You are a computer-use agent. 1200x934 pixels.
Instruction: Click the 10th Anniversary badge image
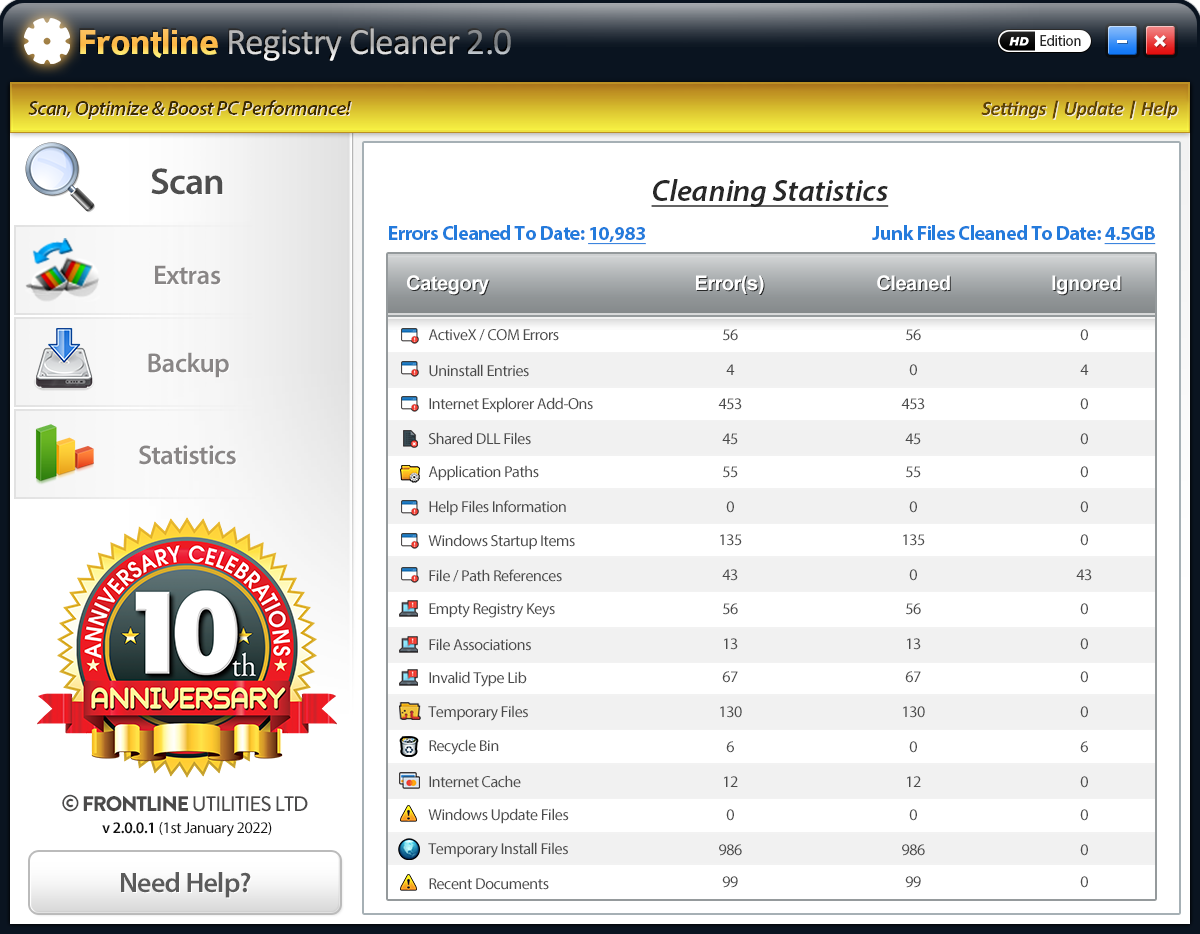pos(187,646)
